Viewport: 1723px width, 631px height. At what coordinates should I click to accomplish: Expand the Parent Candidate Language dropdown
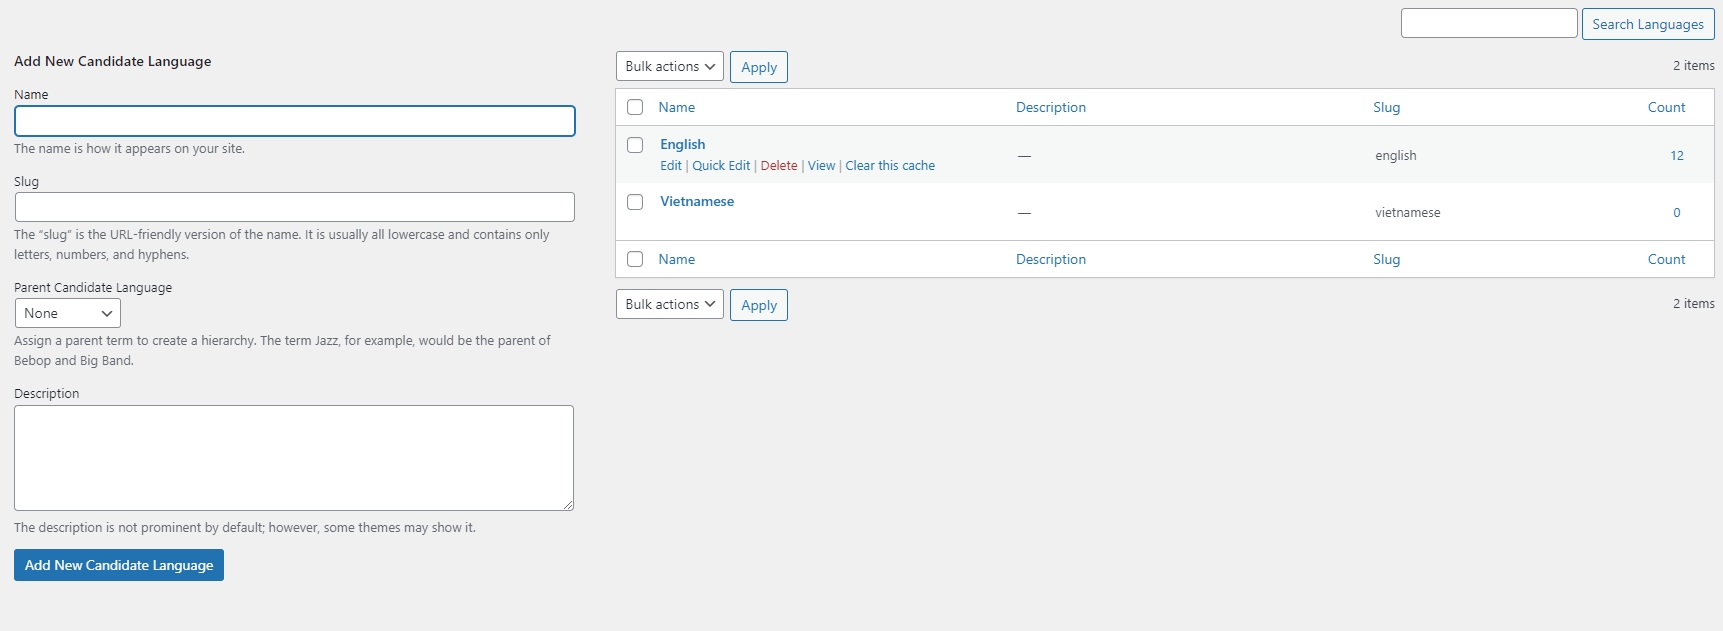(68, 314)
